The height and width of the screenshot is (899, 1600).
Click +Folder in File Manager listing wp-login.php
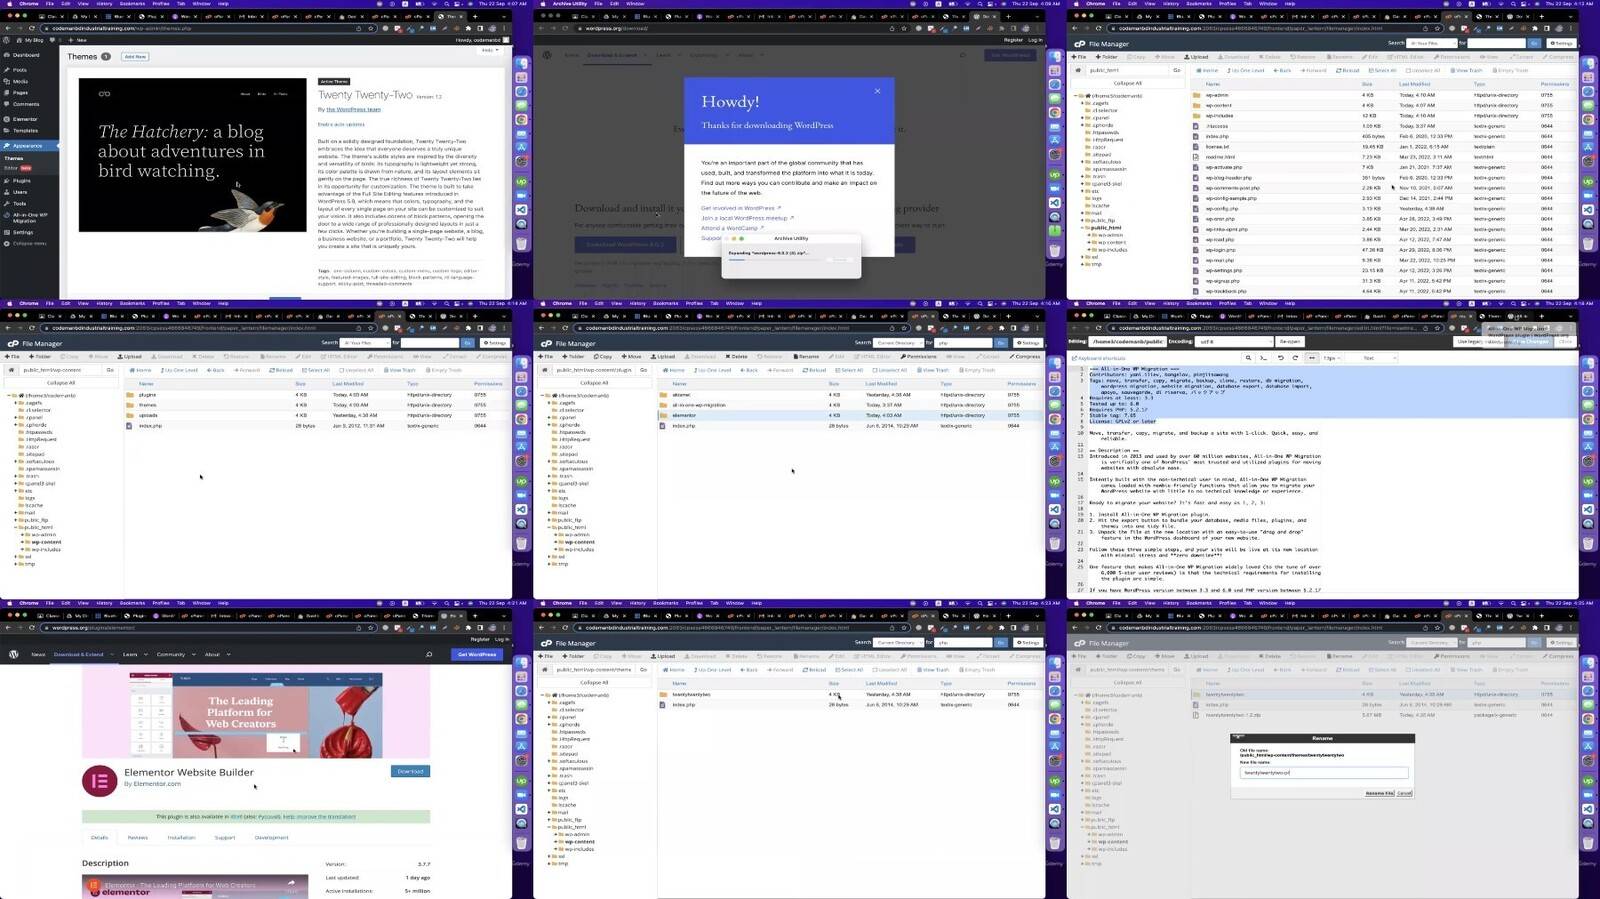1108,57
